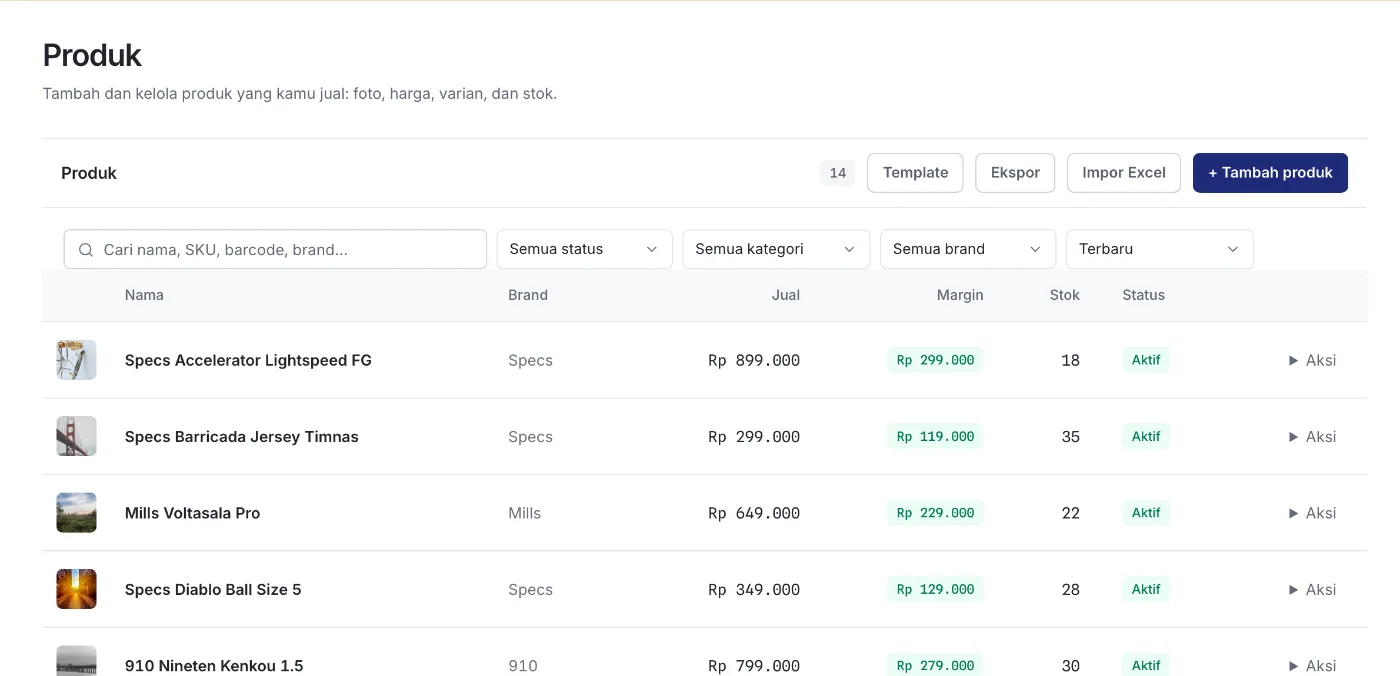The image size is (1400, 676).
Task: Open product Specs Barricada Jersey Timnas name
Action: click(x=242, y=437)
